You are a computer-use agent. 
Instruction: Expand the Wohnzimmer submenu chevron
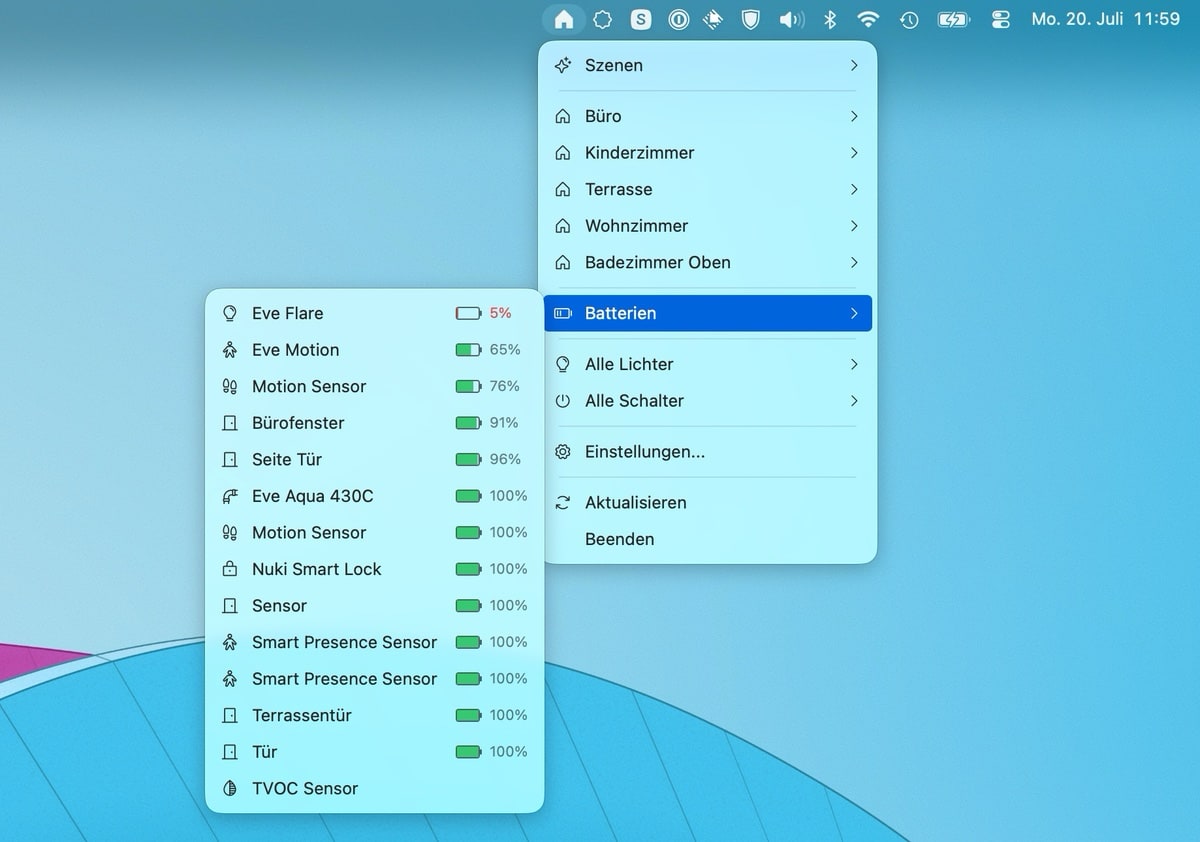click(854, 226)
